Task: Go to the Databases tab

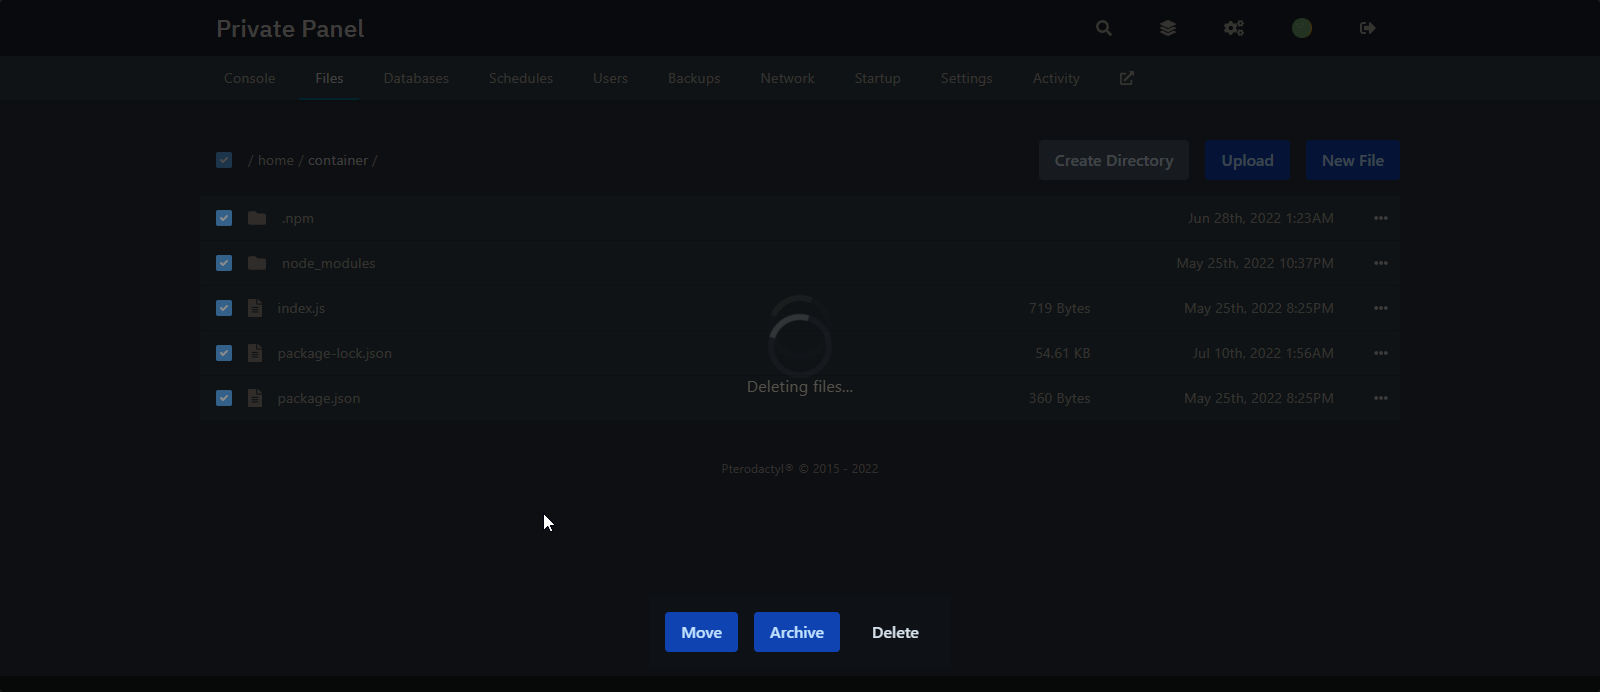Action: point(416,78)
